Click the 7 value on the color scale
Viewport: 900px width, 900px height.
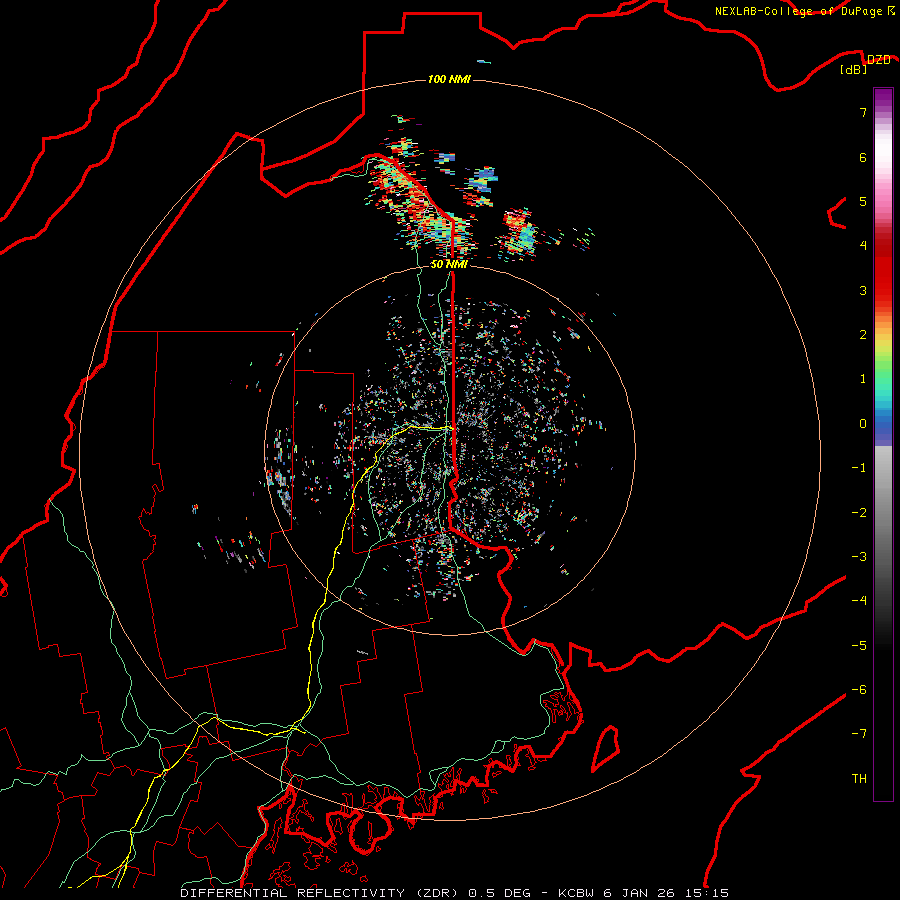[x=863, y=112]
